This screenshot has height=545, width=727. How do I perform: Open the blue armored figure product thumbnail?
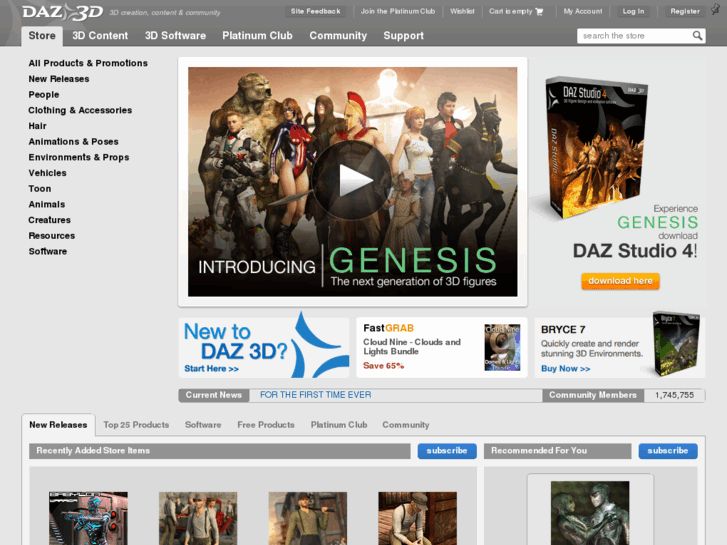click(x=88, y=519)
